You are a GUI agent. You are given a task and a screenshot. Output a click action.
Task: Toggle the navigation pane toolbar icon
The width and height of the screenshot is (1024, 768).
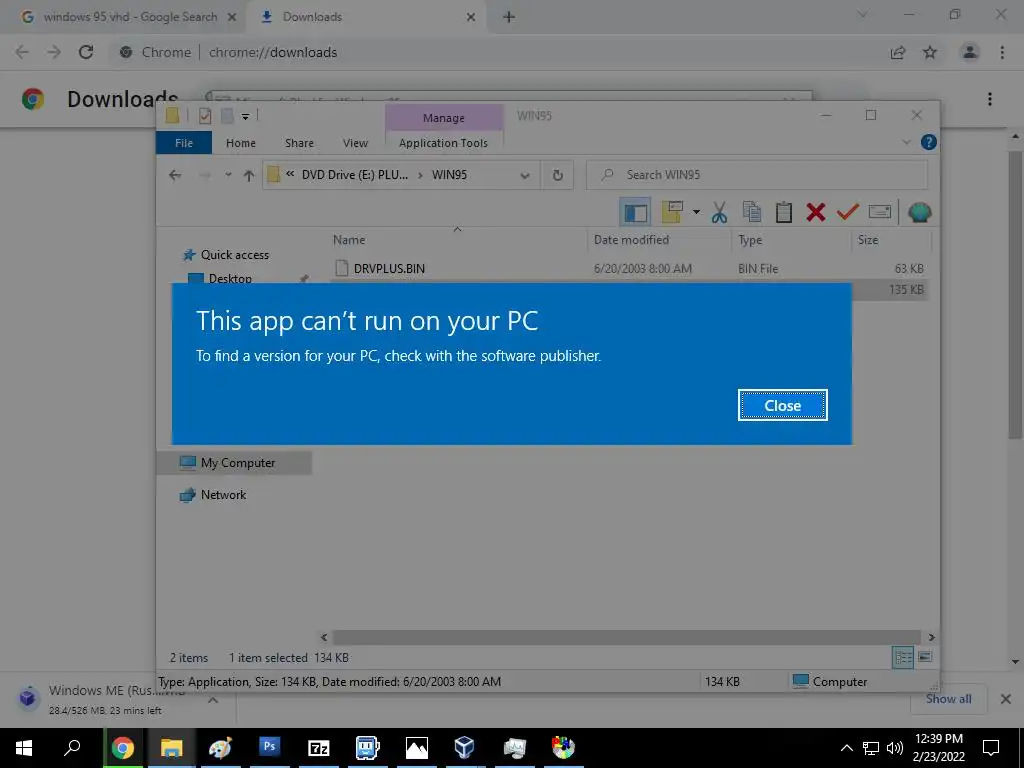pos(635,212)
